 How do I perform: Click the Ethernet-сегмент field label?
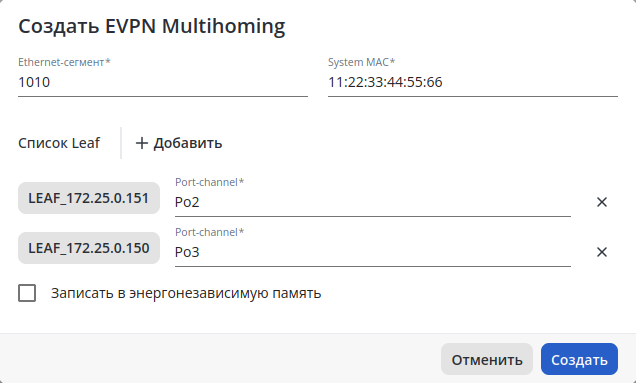pos(64,62)
